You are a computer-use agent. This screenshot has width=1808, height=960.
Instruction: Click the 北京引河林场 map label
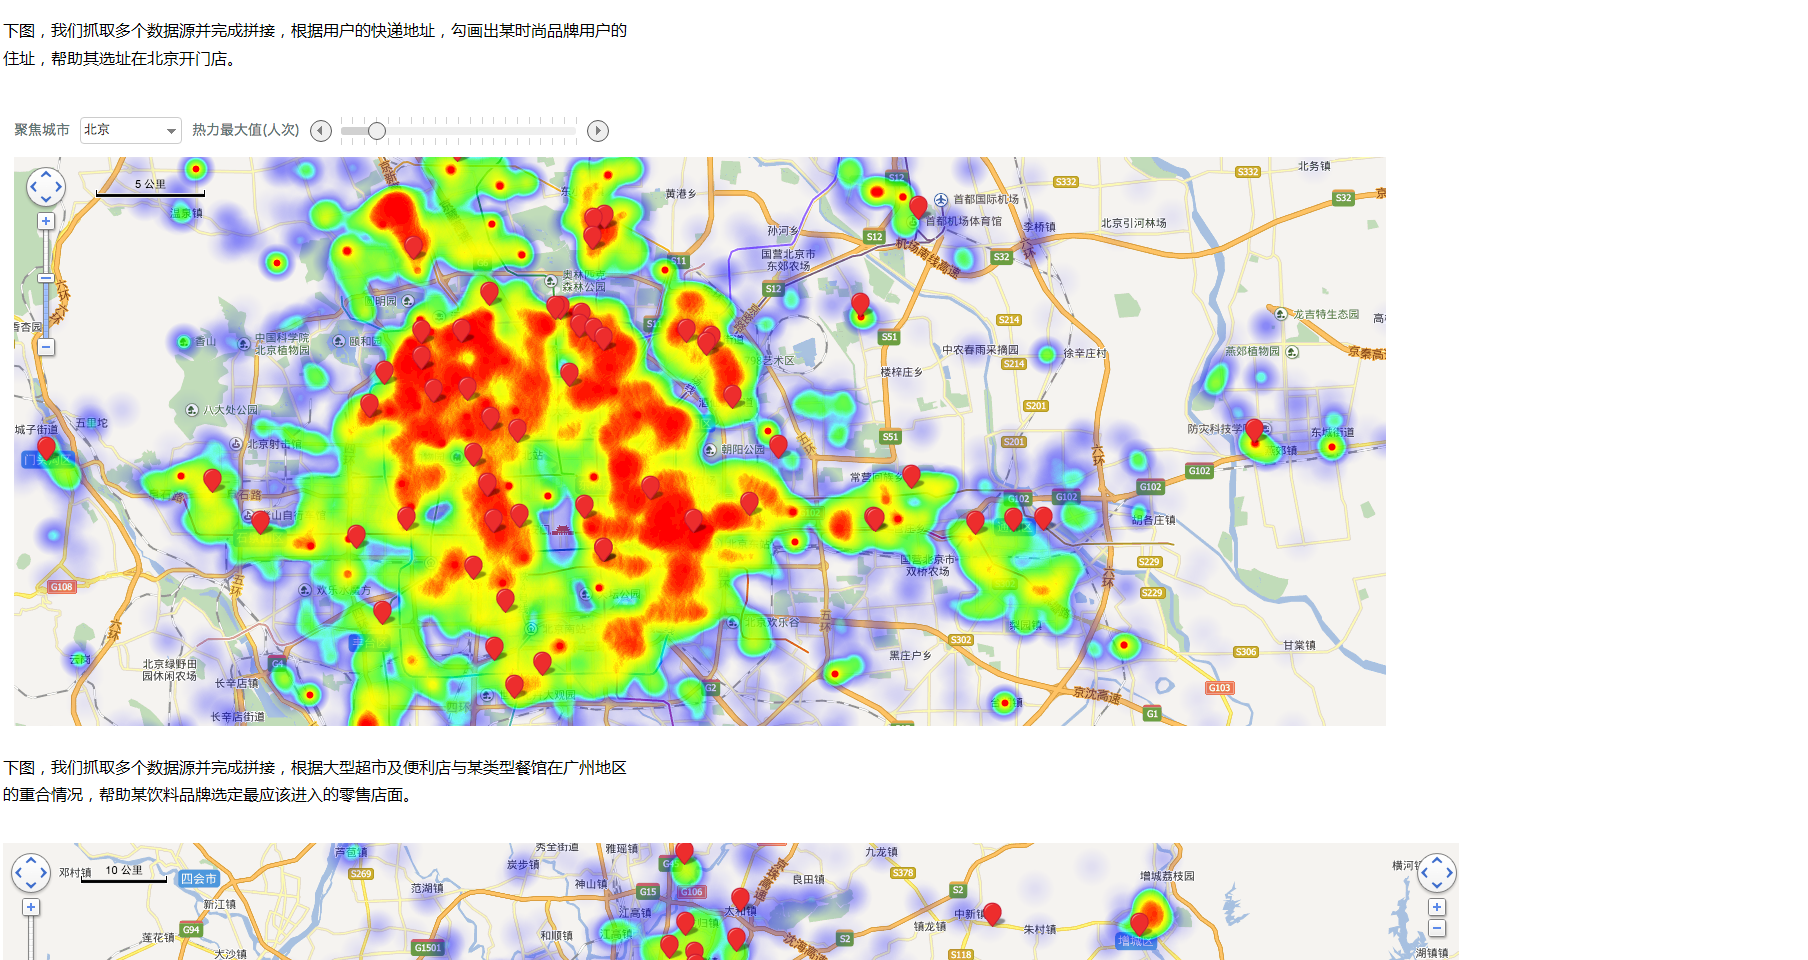point(1134,223)
